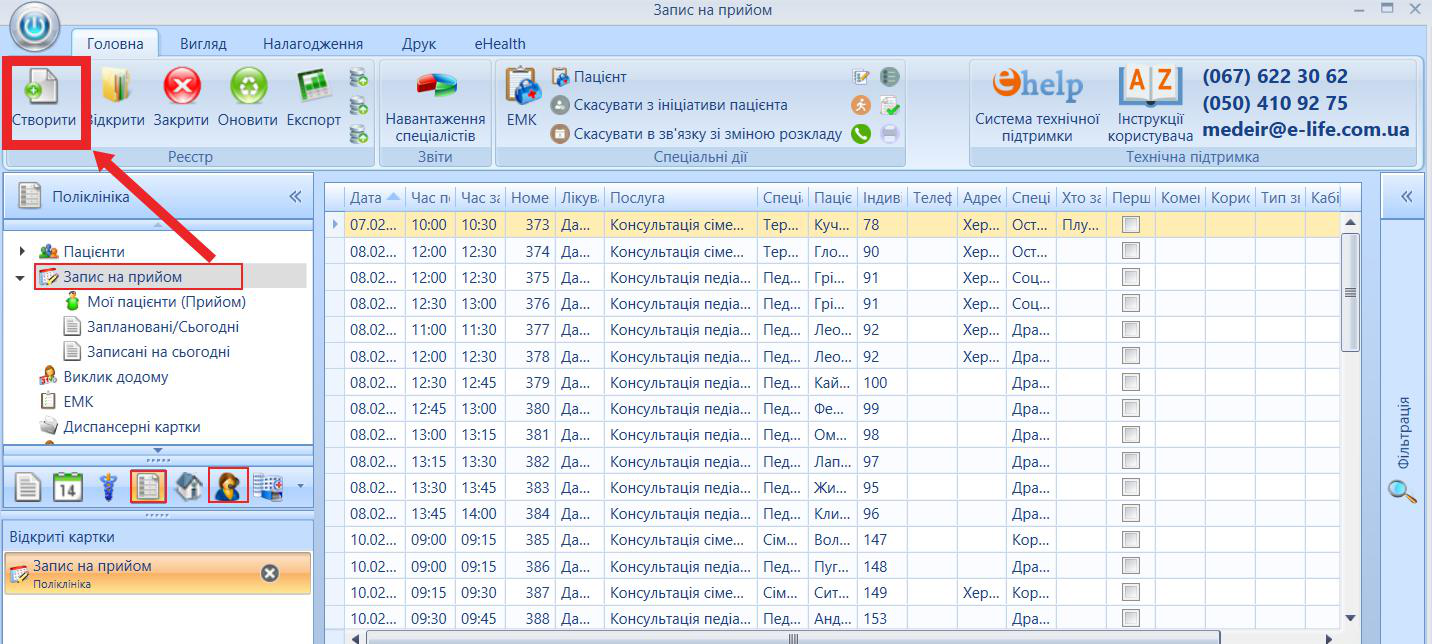
Task: Click the calendar icon in bottom sidebar toolbar
Action: pos(67,487)
